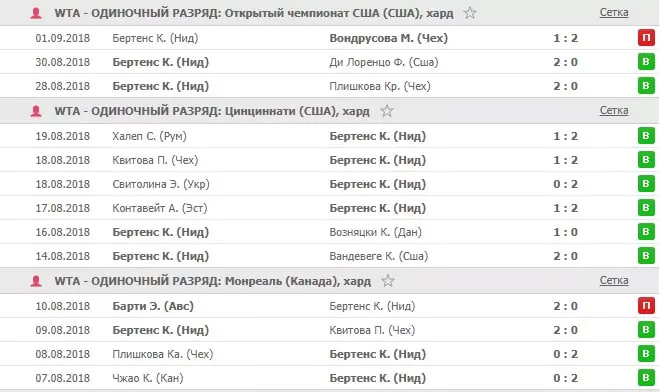
Task: Click the 2 : 0 score in Барти row
Action: 565,307
